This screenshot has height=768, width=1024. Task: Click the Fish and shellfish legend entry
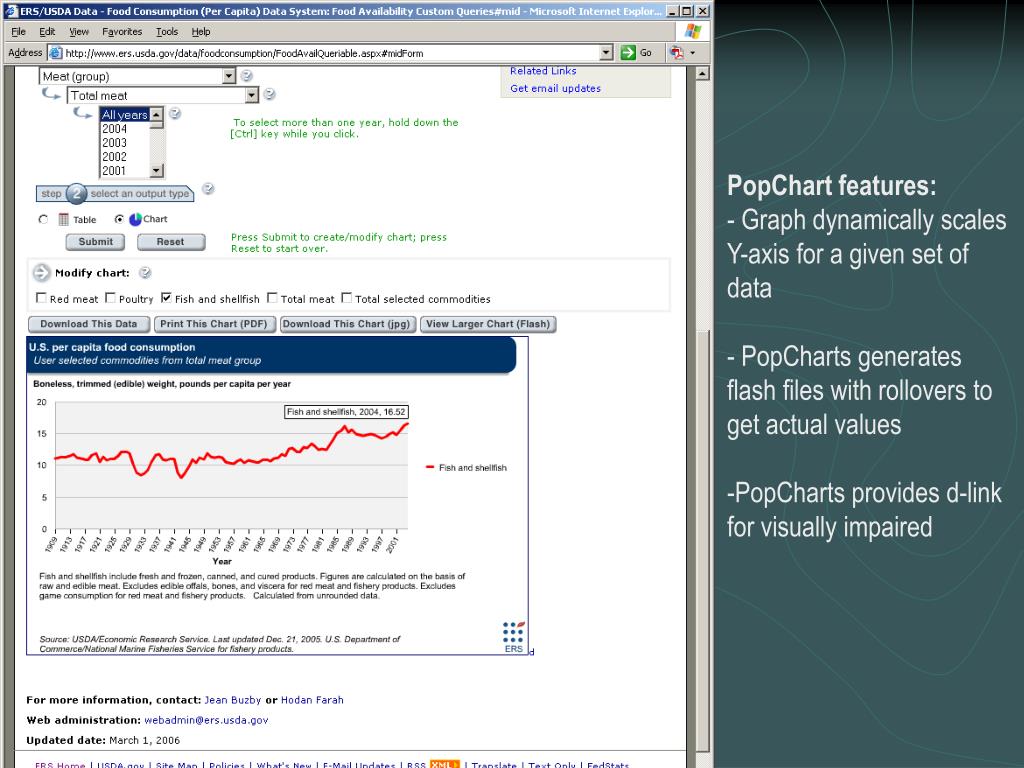coord(466,468)
